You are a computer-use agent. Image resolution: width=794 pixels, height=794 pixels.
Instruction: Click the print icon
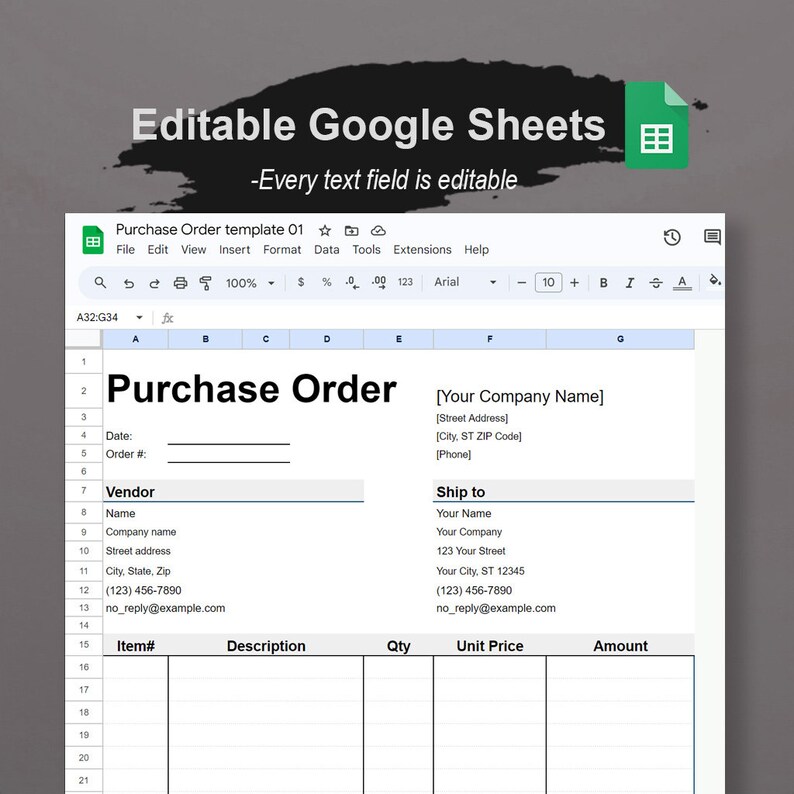pyautogui.click(x=180, y=283)
